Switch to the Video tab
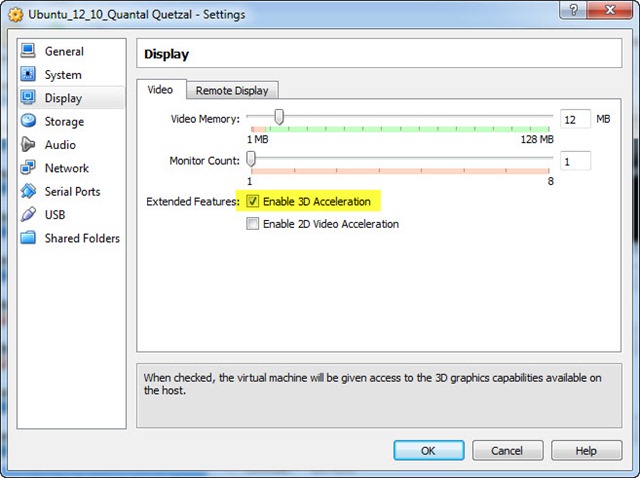 pyautogui.click(x=160, y=89)
